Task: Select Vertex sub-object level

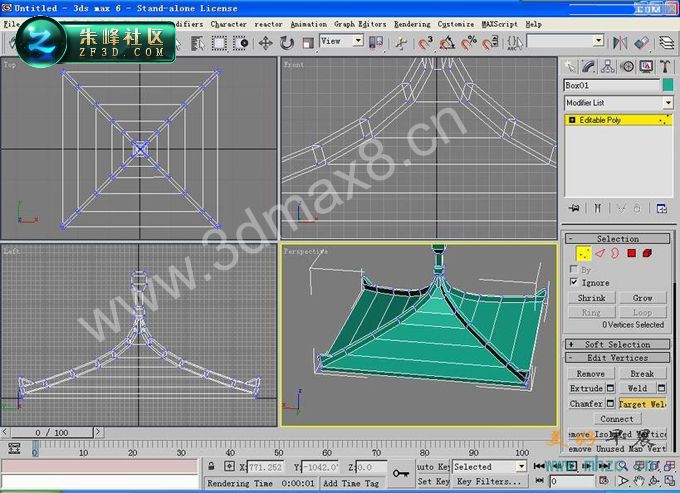Action: (584, 254)
